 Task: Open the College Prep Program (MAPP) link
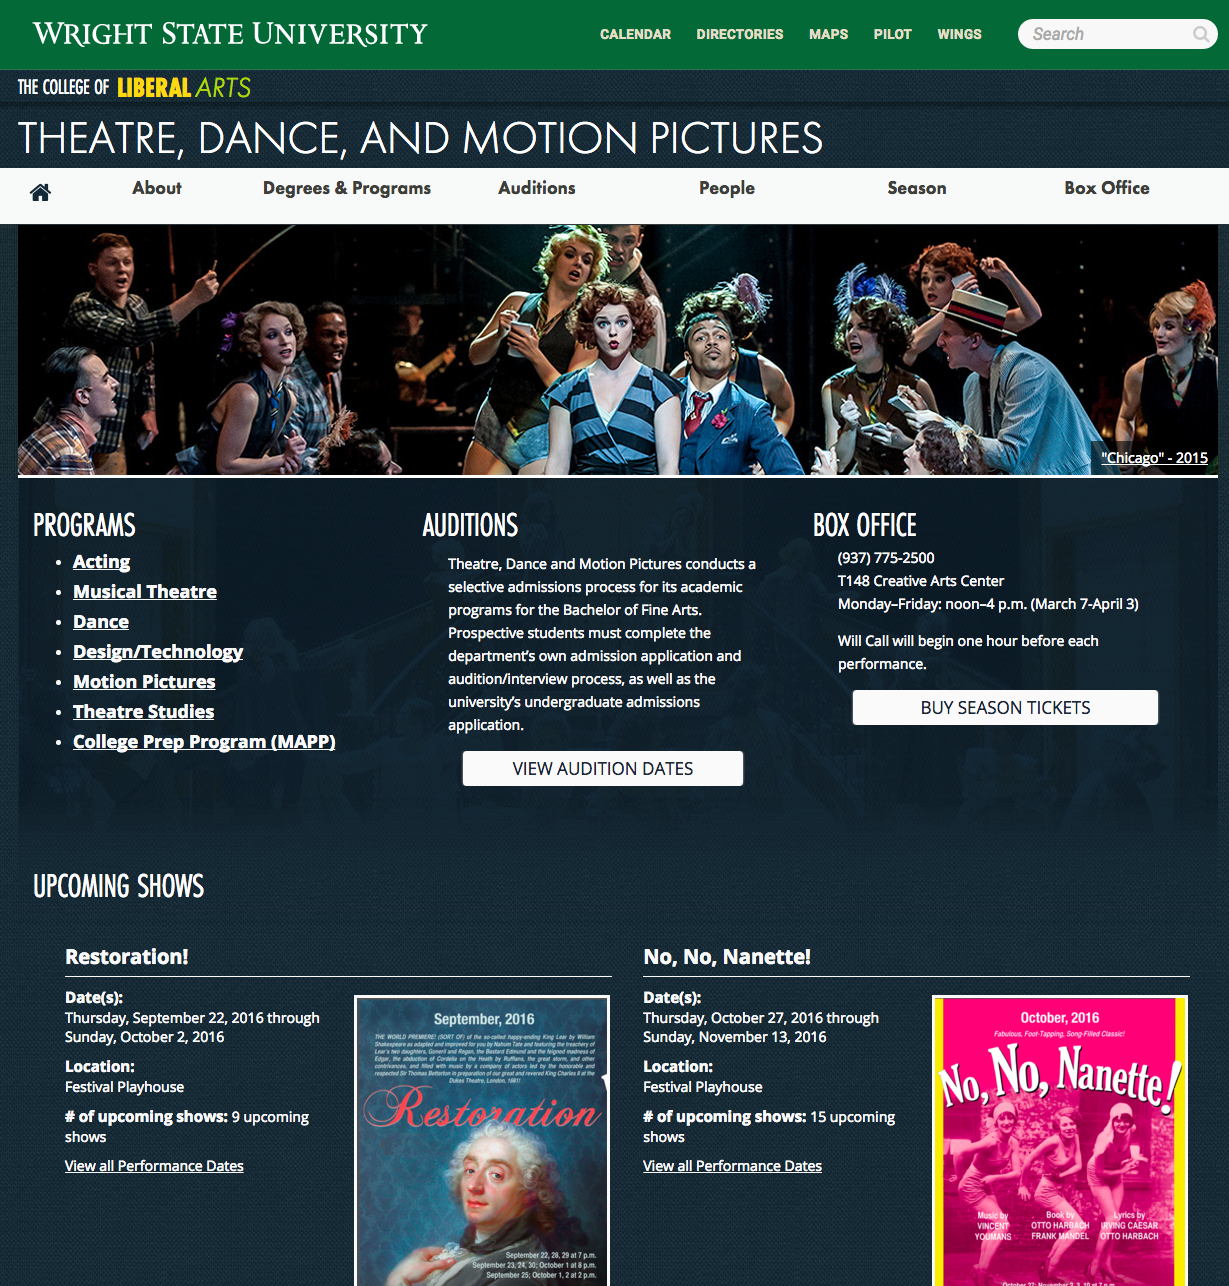pos(204,741)
